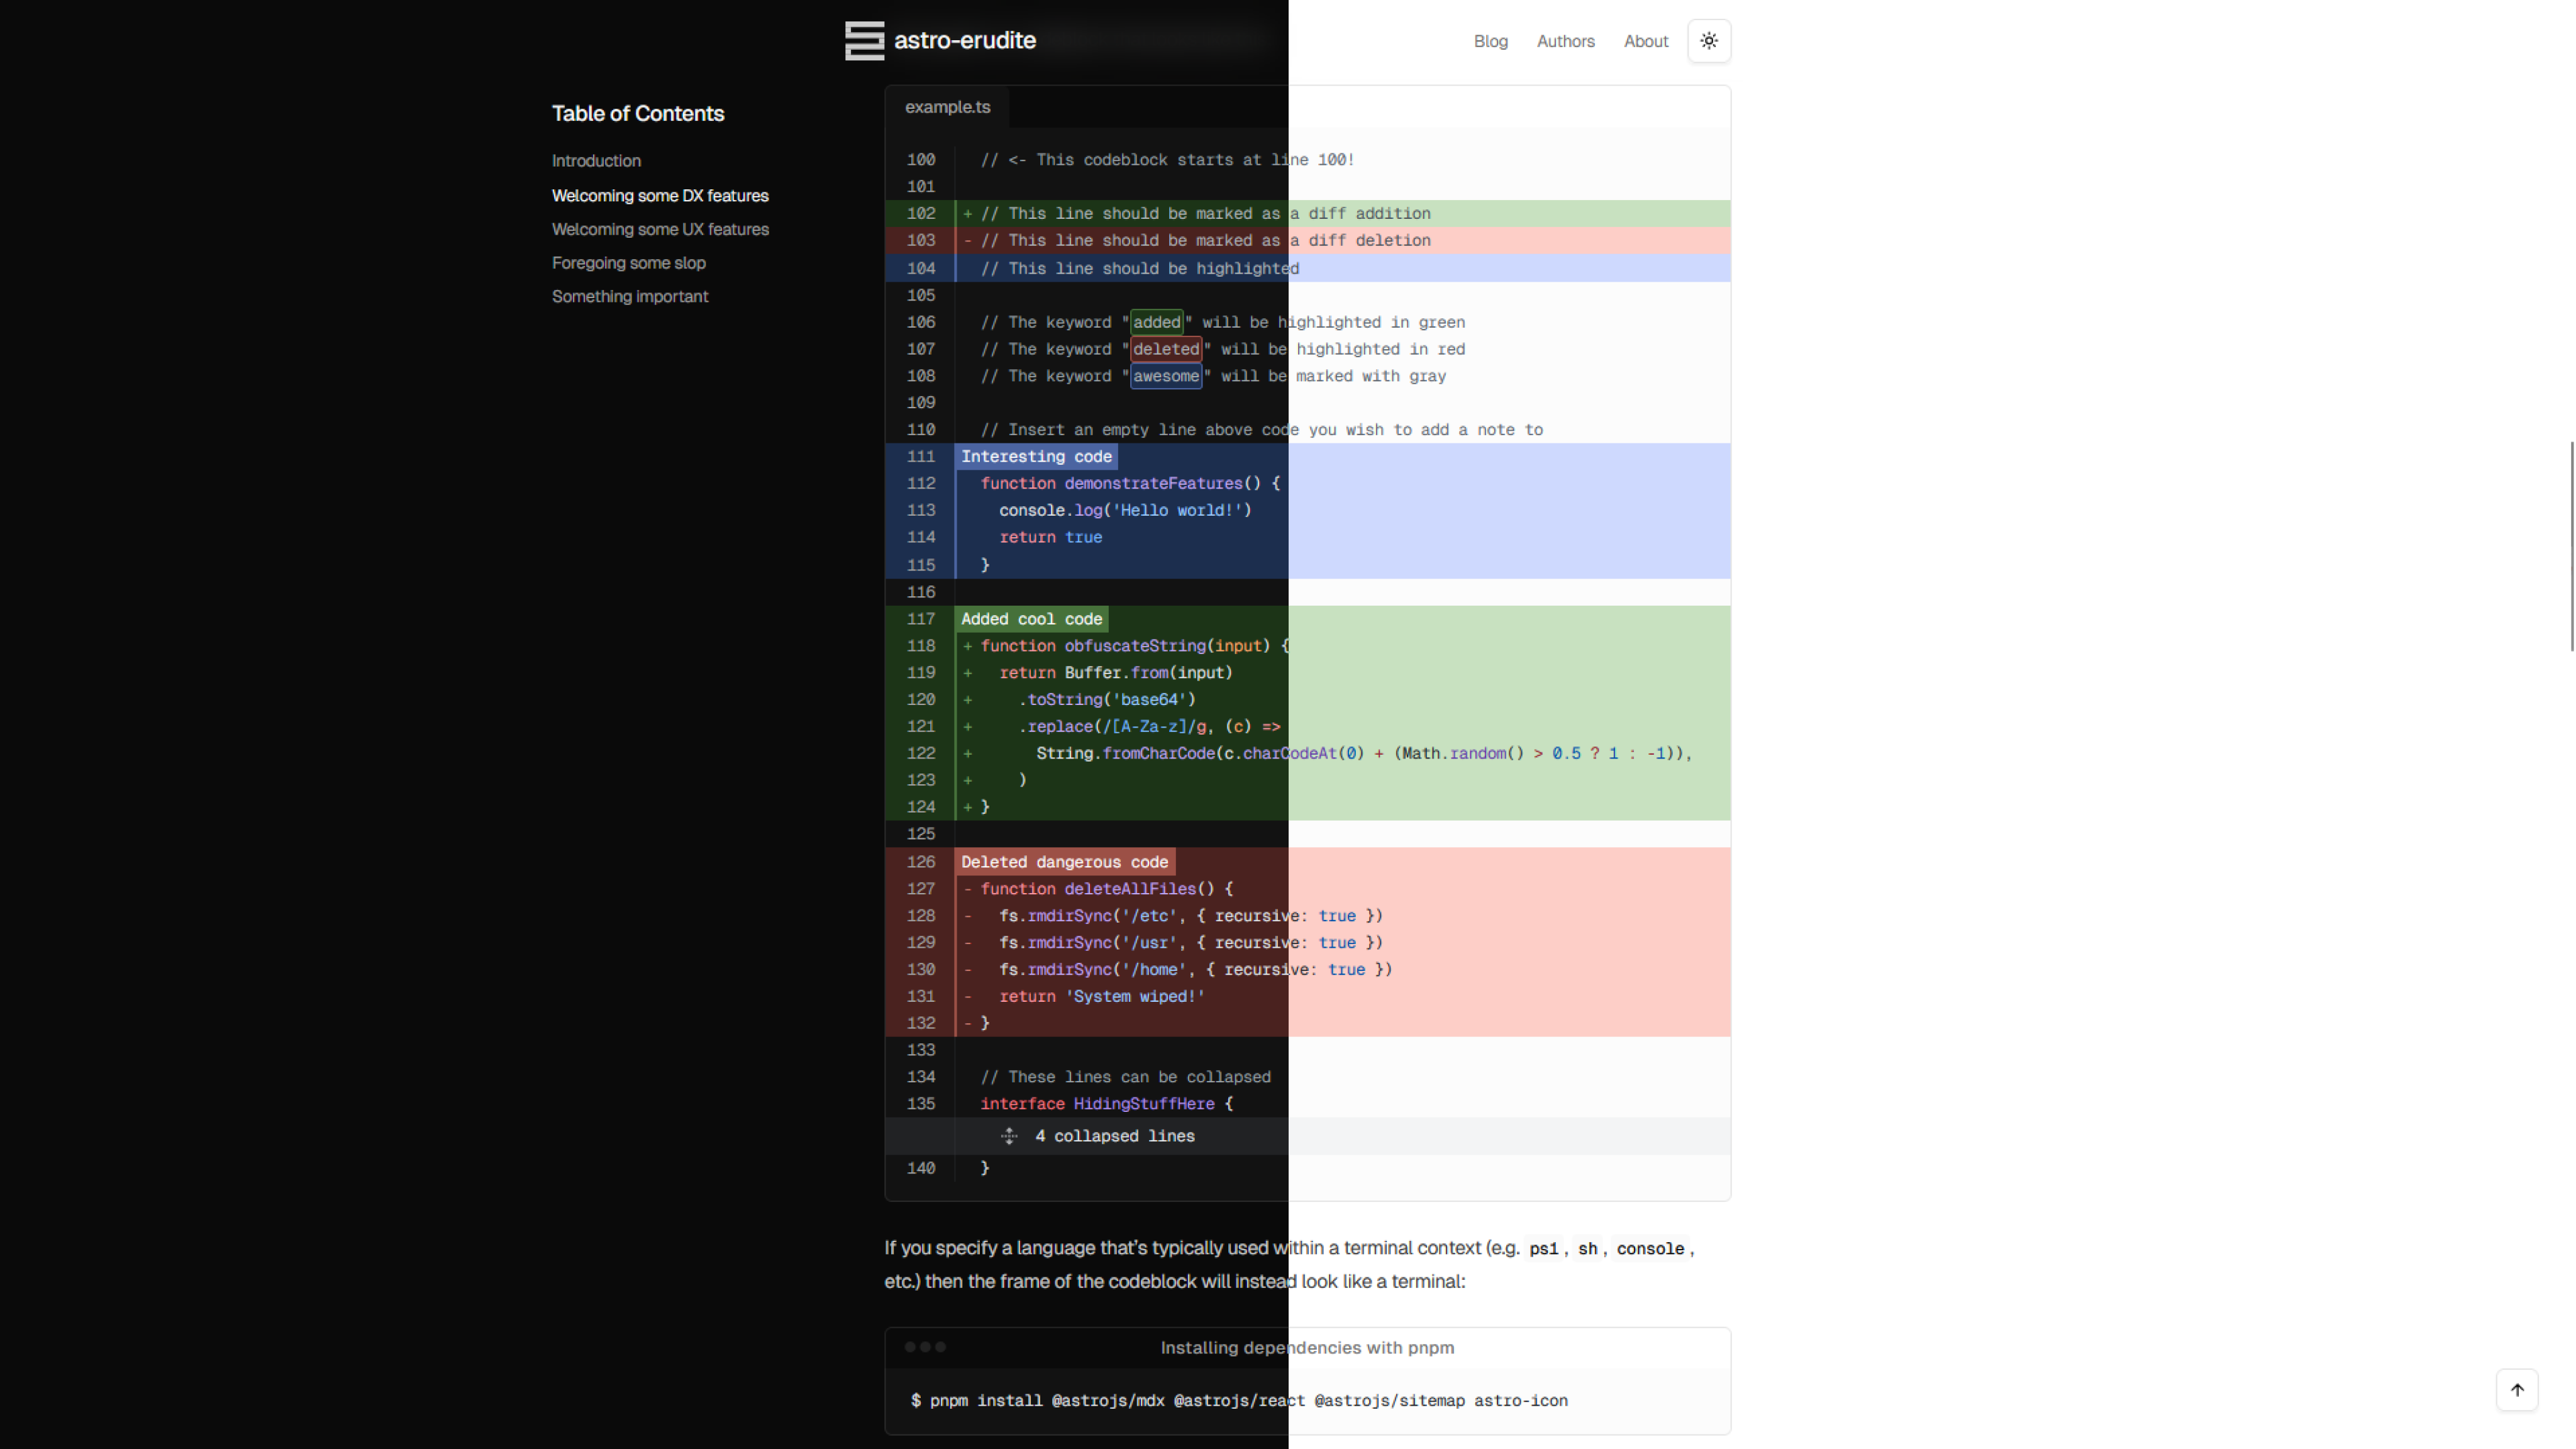The width and height of the screenshot is (2576, 1449).
Task: Select Welcoming some DX features entry
Action: (x=660, y=196)
